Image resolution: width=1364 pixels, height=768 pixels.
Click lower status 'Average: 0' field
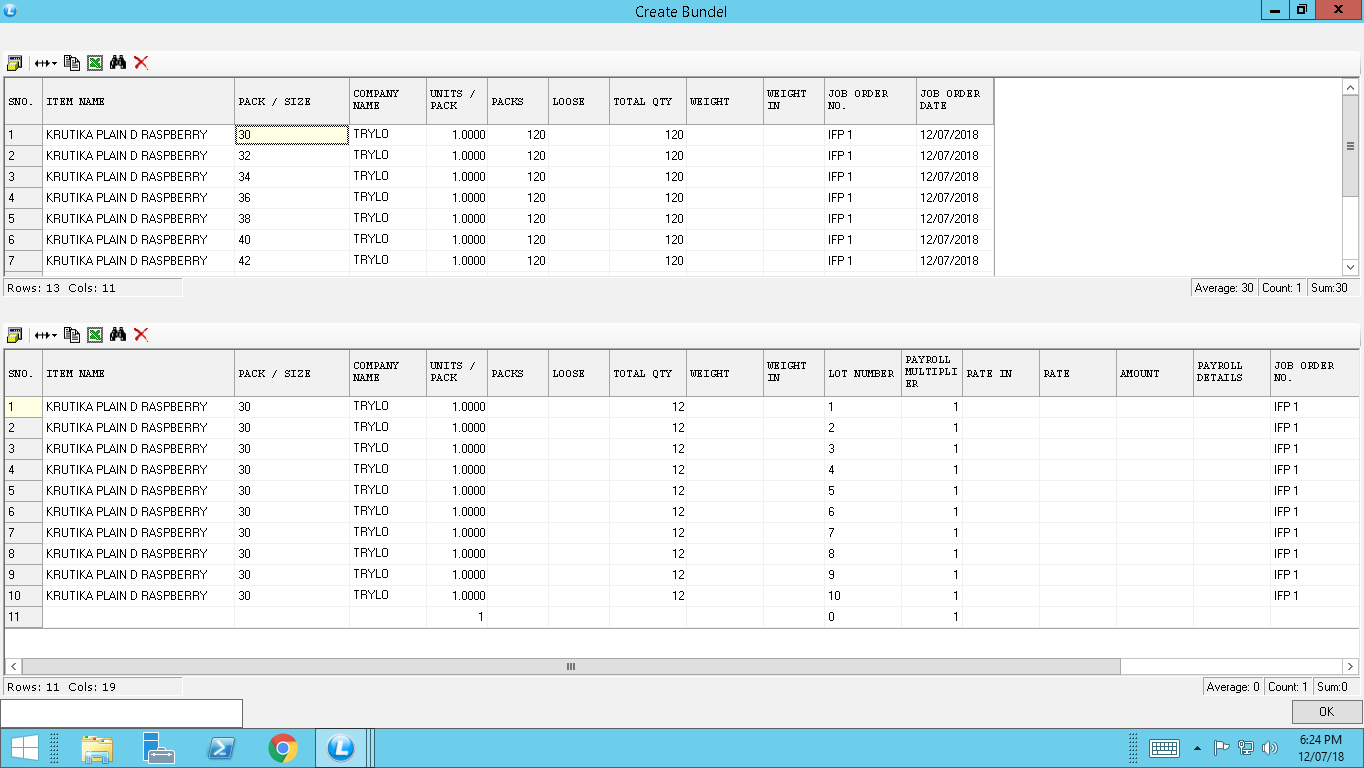point(1233,687)
